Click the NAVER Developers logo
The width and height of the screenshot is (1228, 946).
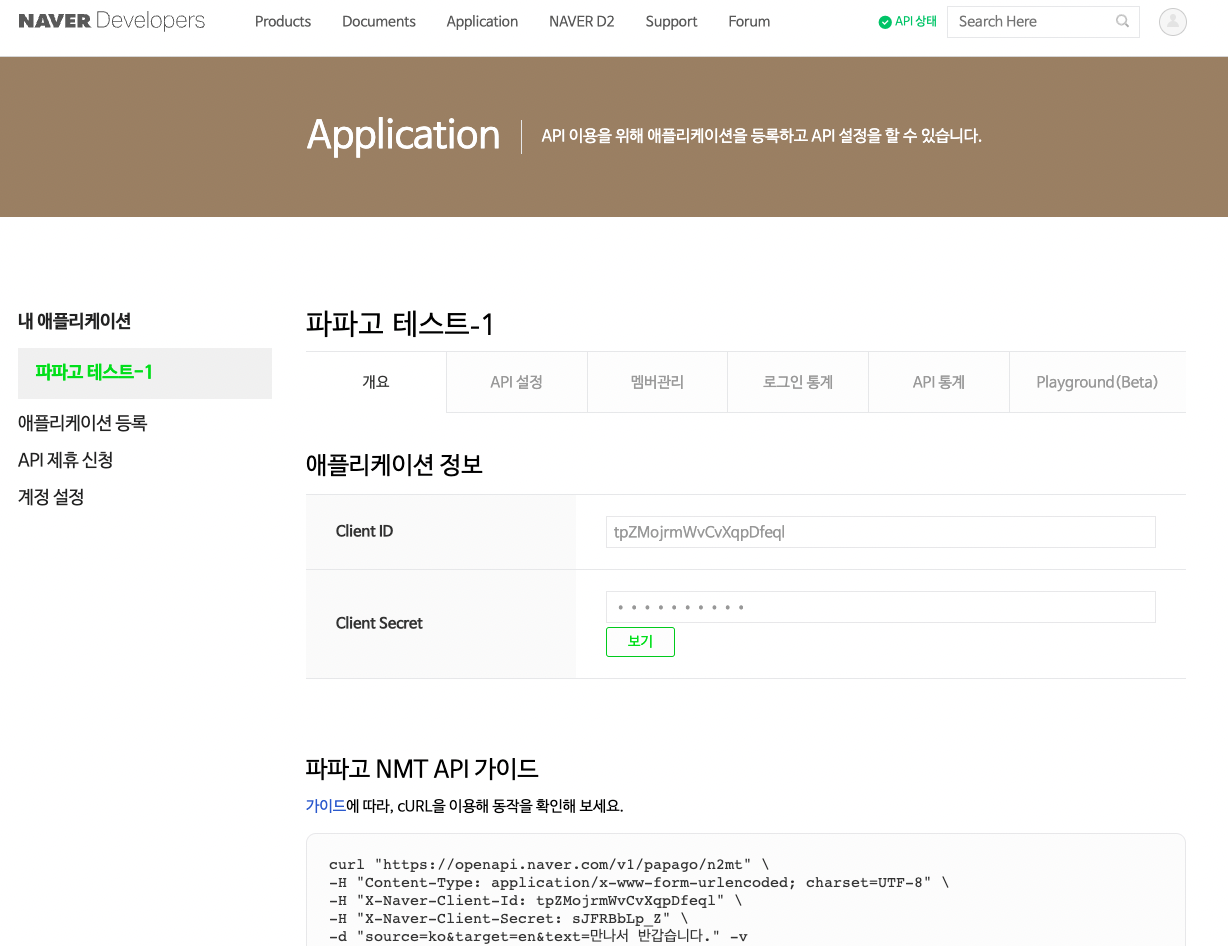(112, 21)
